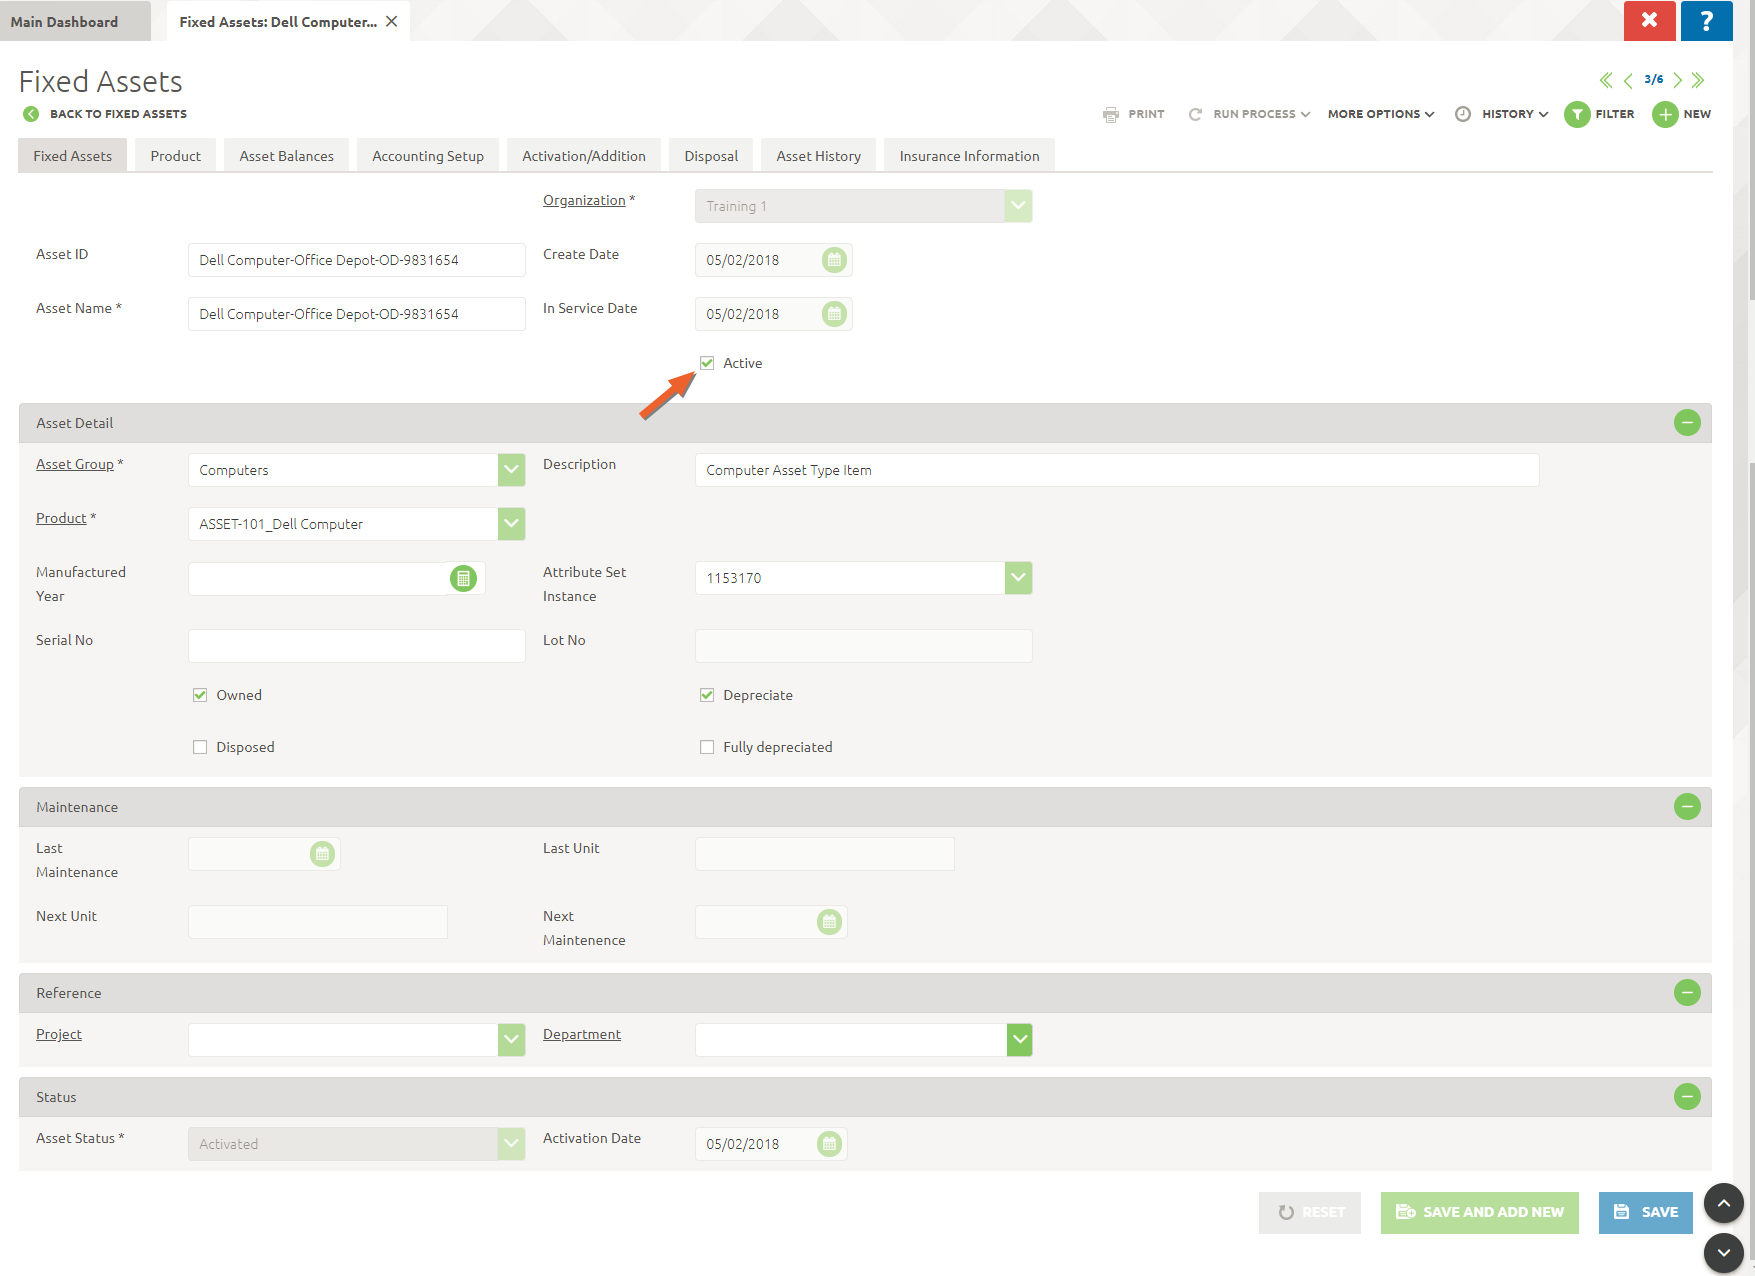Screen dimensions: 1755x1276
Task: Click into the Serial No field
Action: 356,646
